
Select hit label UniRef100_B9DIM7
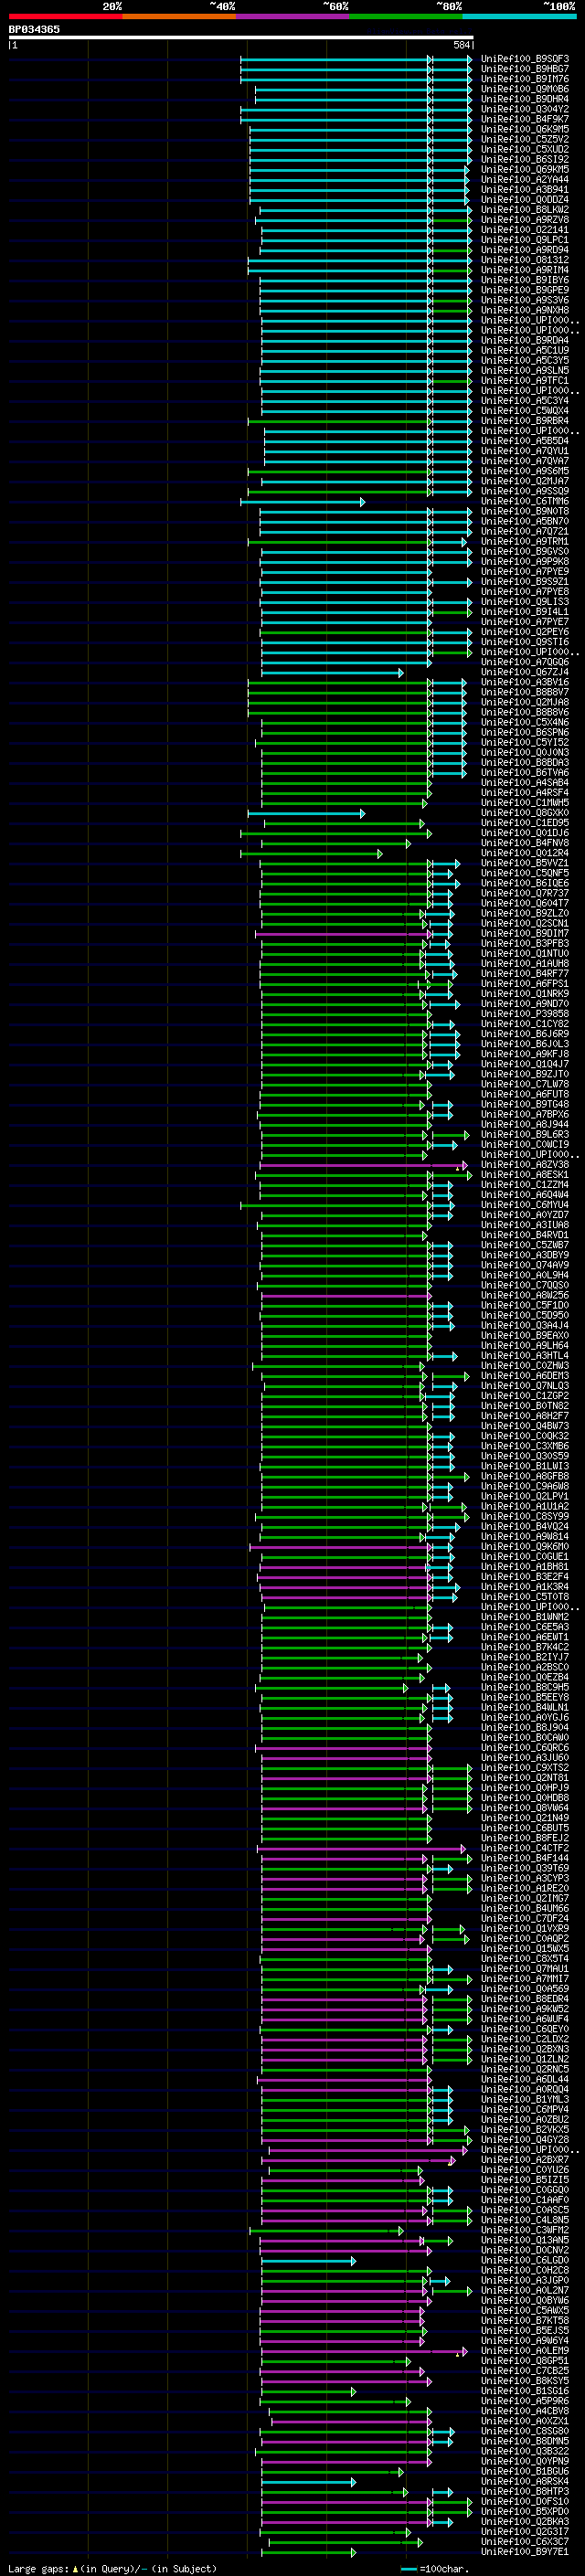(525, 933)
